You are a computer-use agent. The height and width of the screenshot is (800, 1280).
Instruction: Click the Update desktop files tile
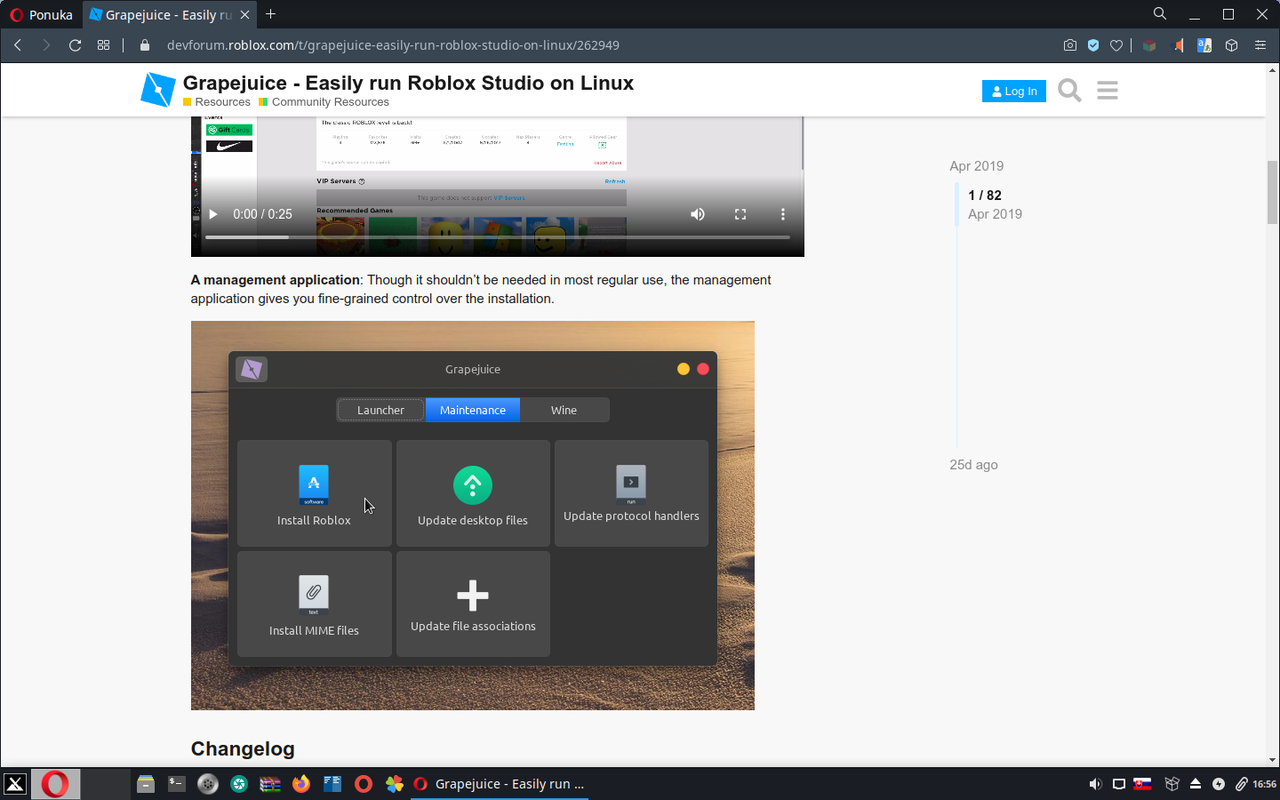pyautogui.click(x=473, y=494)
